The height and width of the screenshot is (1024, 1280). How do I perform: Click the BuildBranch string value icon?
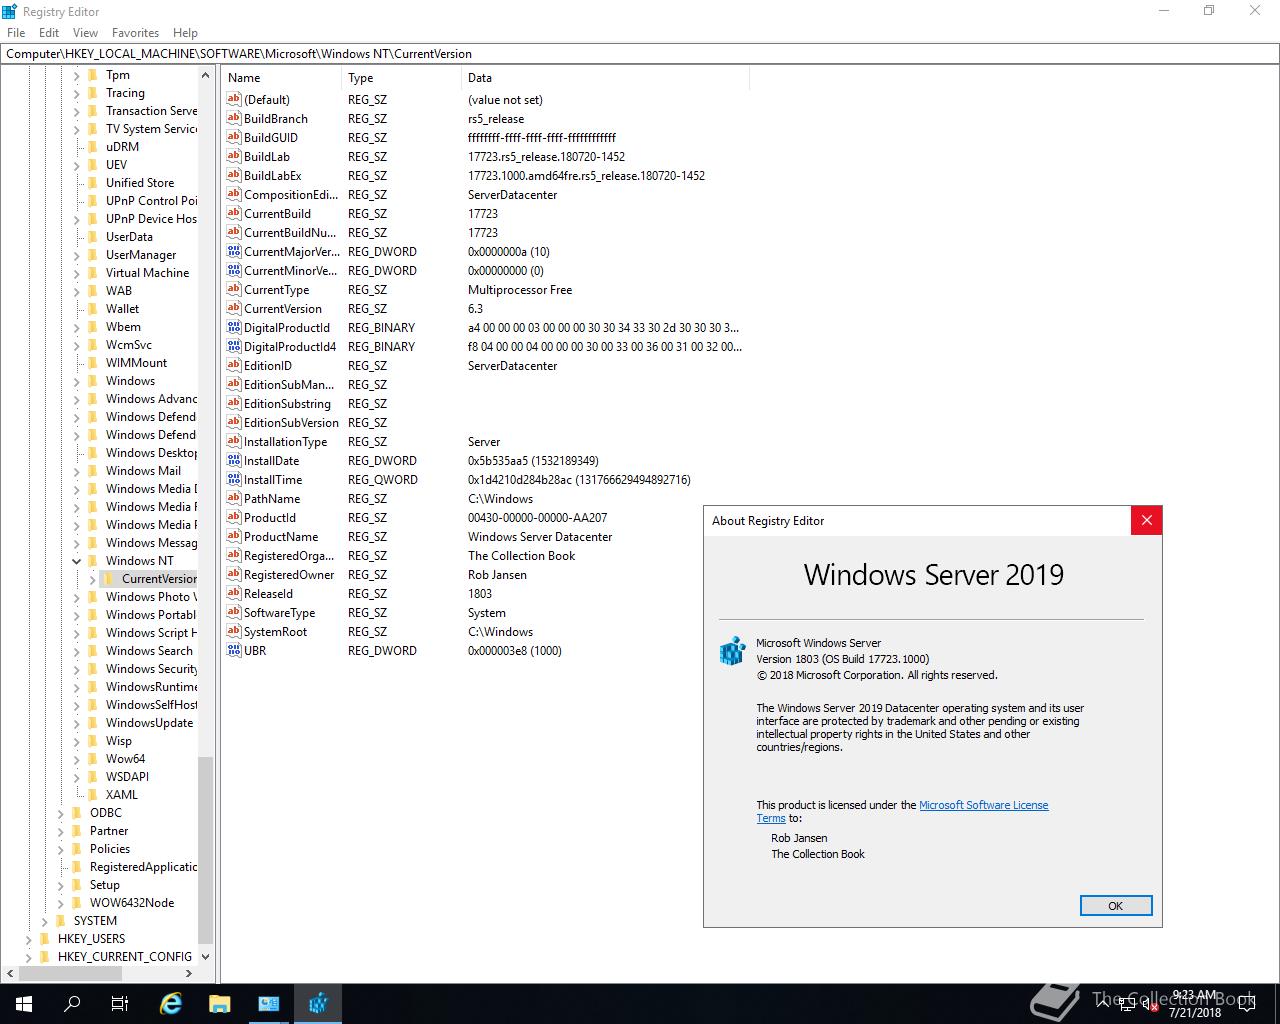[234, 118]
